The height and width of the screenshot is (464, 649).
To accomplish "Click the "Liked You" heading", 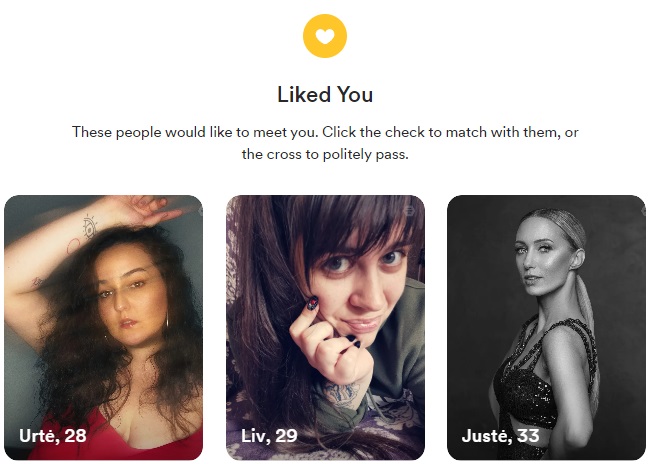I will (325, 94).
